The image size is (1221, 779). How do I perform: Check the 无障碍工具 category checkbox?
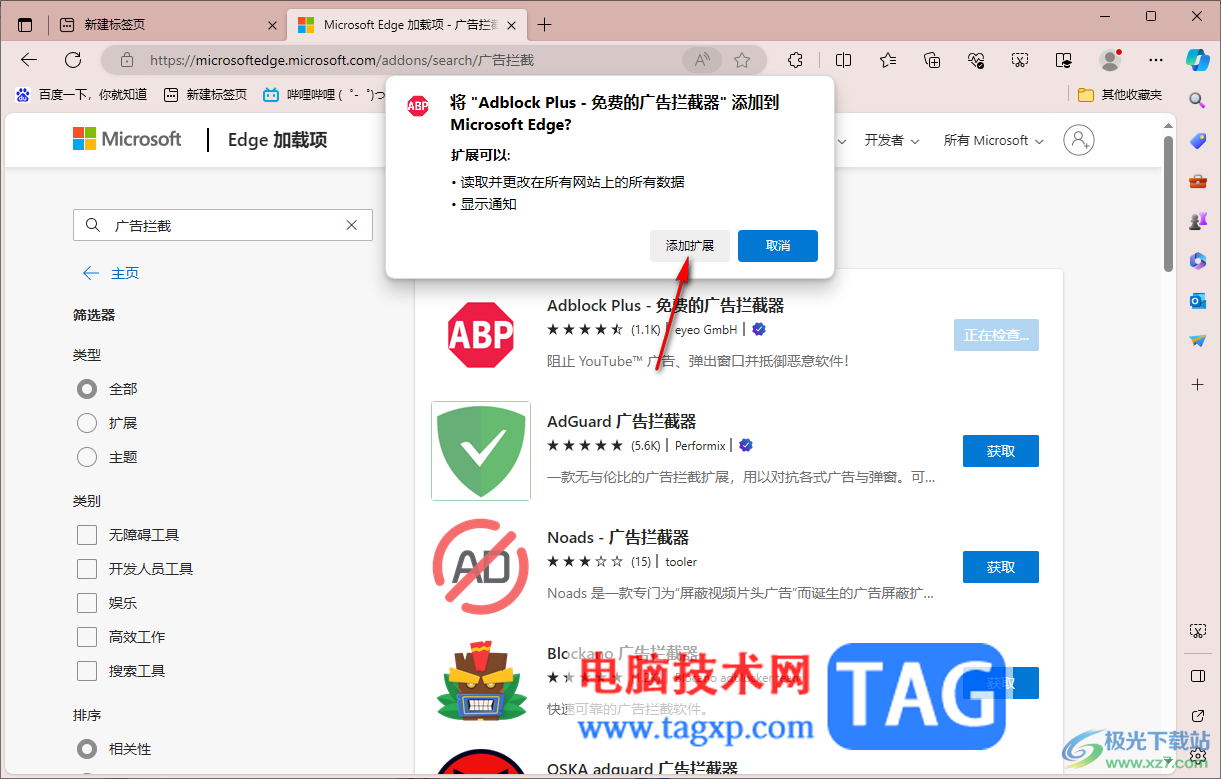(x=87, y=535)
